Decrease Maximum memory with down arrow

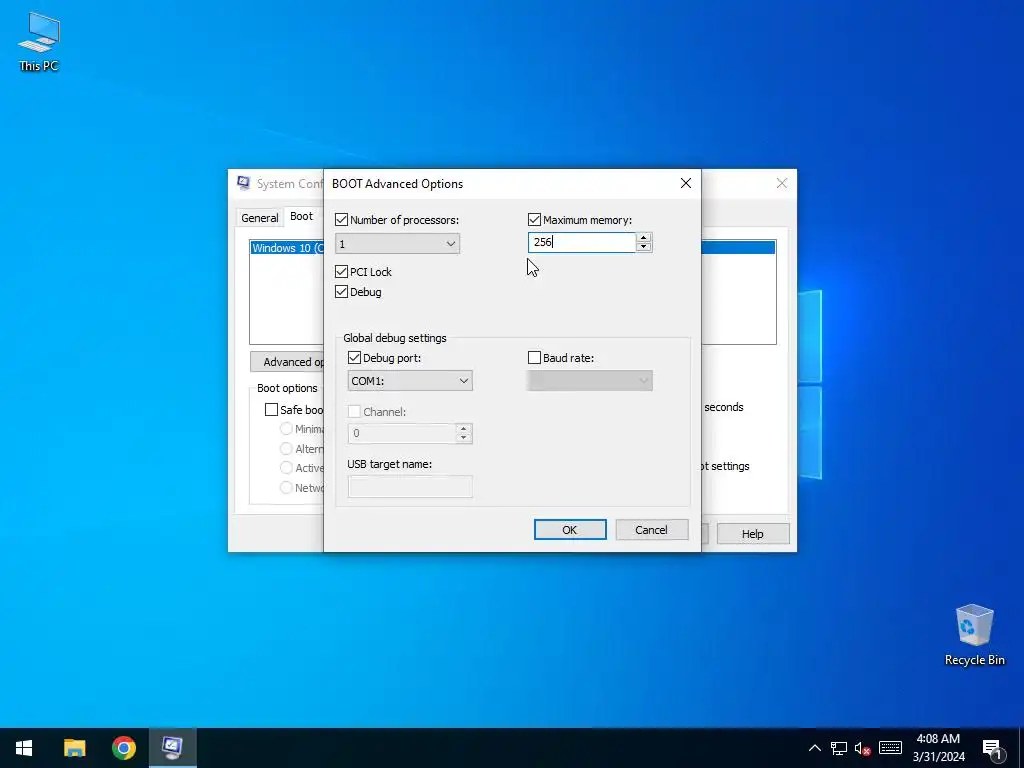click(x=644, y=247)
